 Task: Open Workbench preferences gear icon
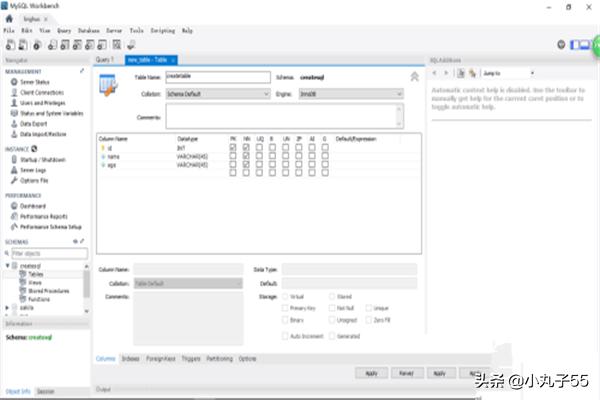click(x=561, y=45)
